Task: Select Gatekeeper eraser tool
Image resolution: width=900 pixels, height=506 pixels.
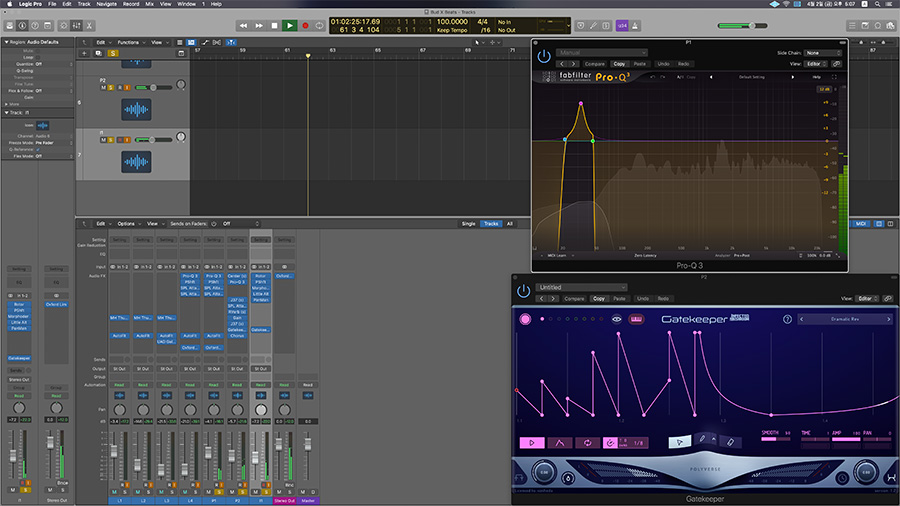Action: click(730, 442)
